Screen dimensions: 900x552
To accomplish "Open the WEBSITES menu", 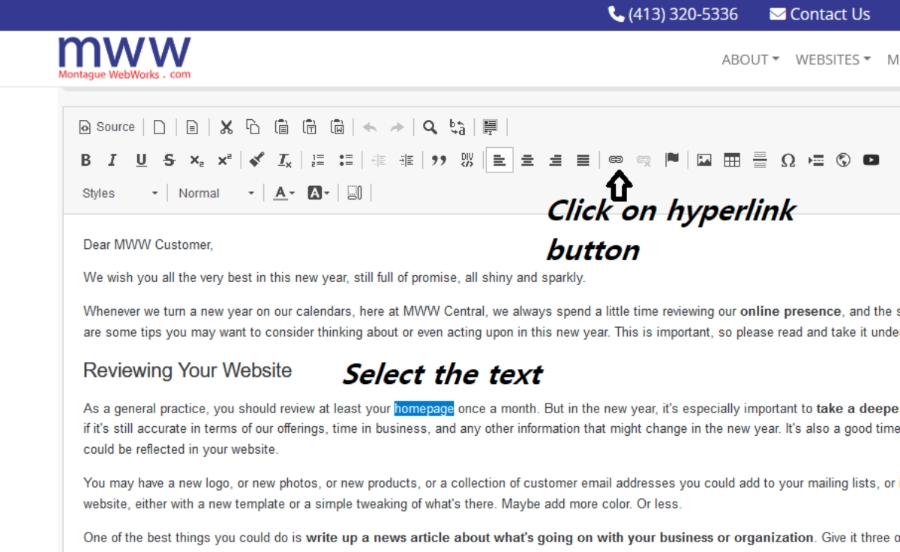I will [832, 60].
